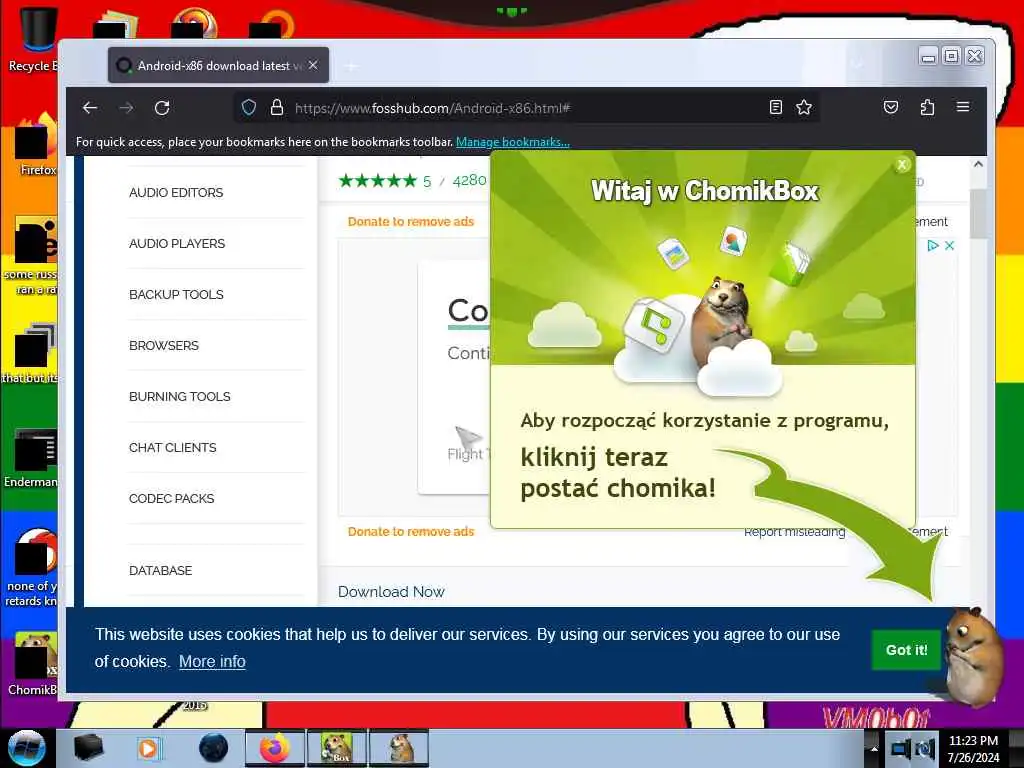Viewport: 1024px width, 768px height.
Task: Open the More info cookies link
Action: pos(212,662)
